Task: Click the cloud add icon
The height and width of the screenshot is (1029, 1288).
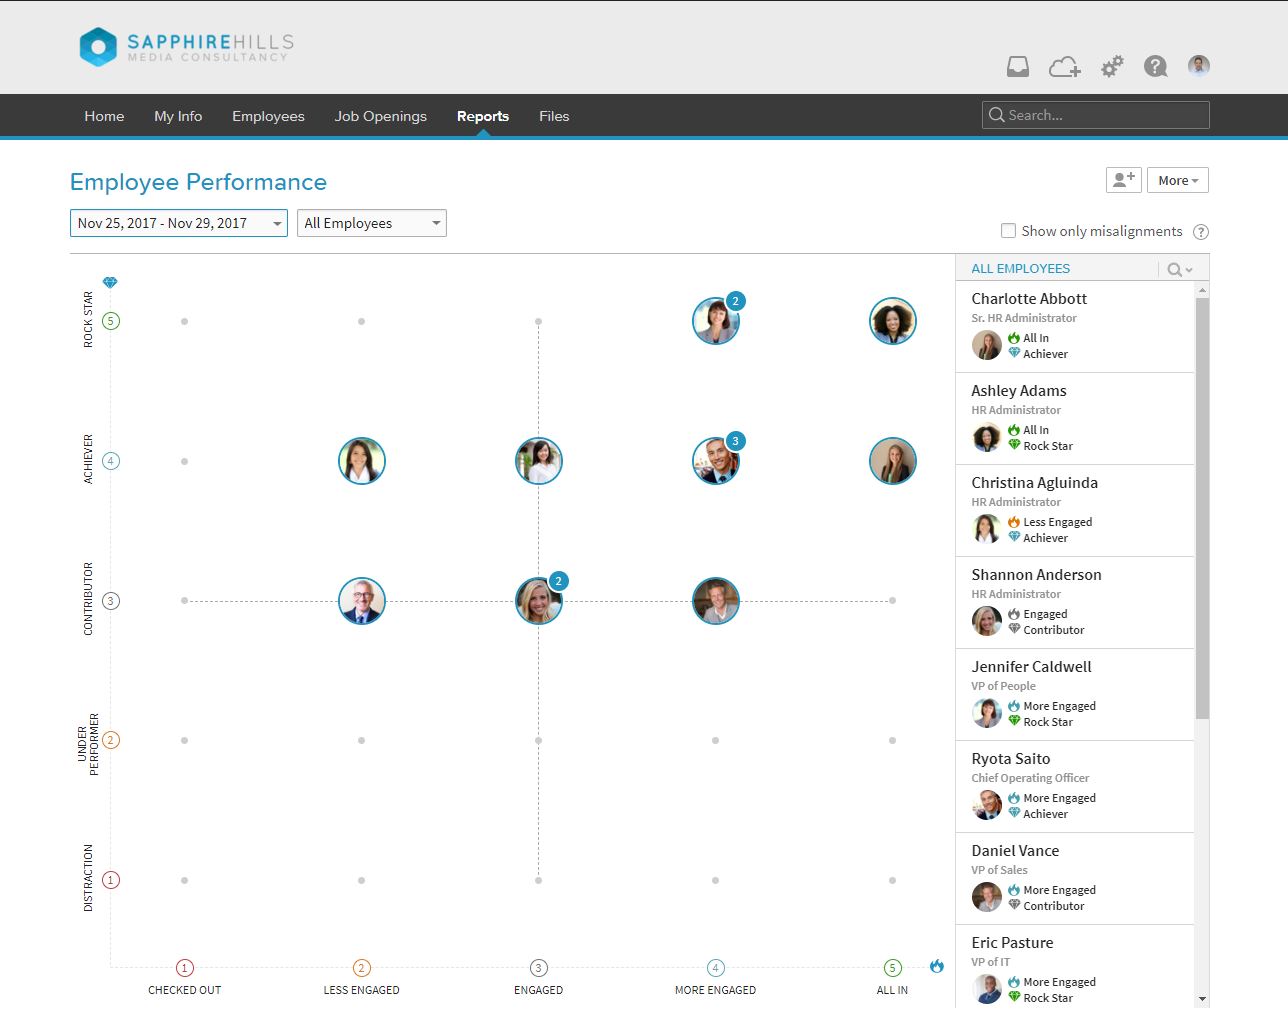Action: click(1064, 67)
